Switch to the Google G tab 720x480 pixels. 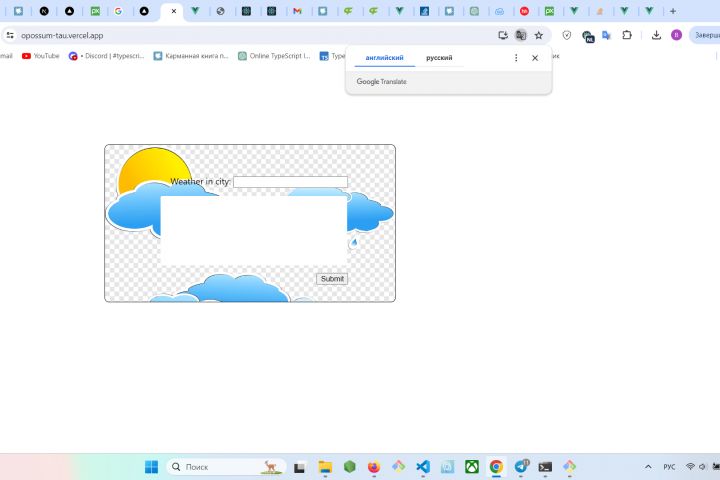pyautogui.click(x=118, y=11)
